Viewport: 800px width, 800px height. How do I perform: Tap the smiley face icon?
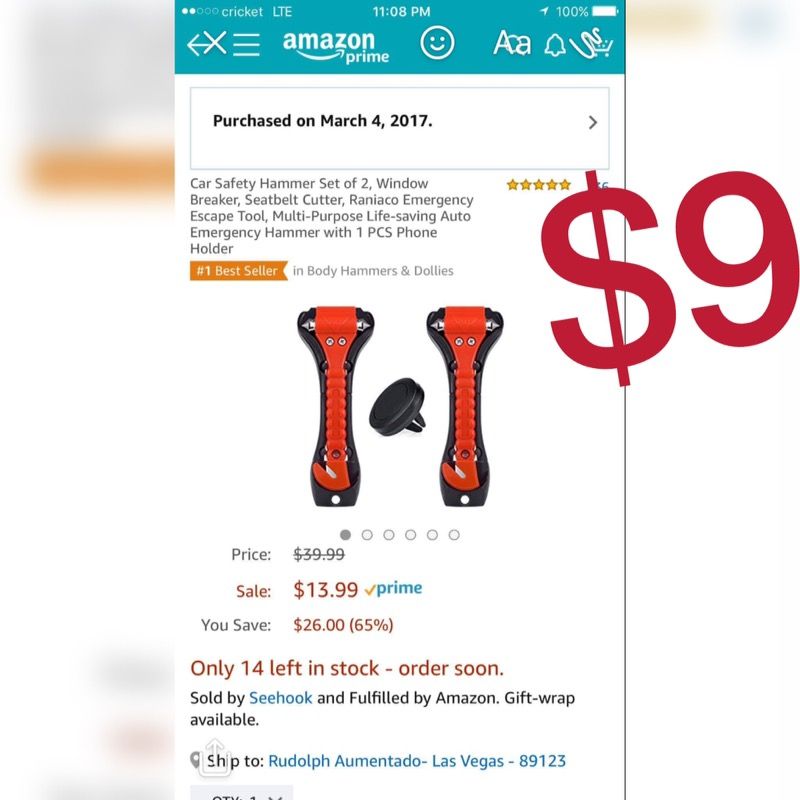(437, 43)
